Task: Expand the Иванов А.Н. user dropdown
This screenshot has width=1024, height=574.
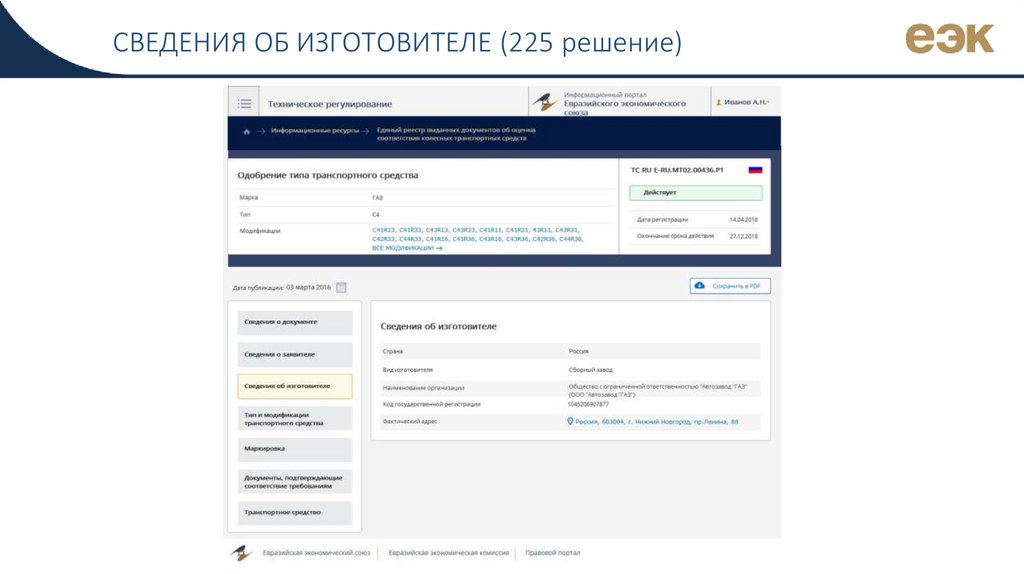Action: click(743, 102)
